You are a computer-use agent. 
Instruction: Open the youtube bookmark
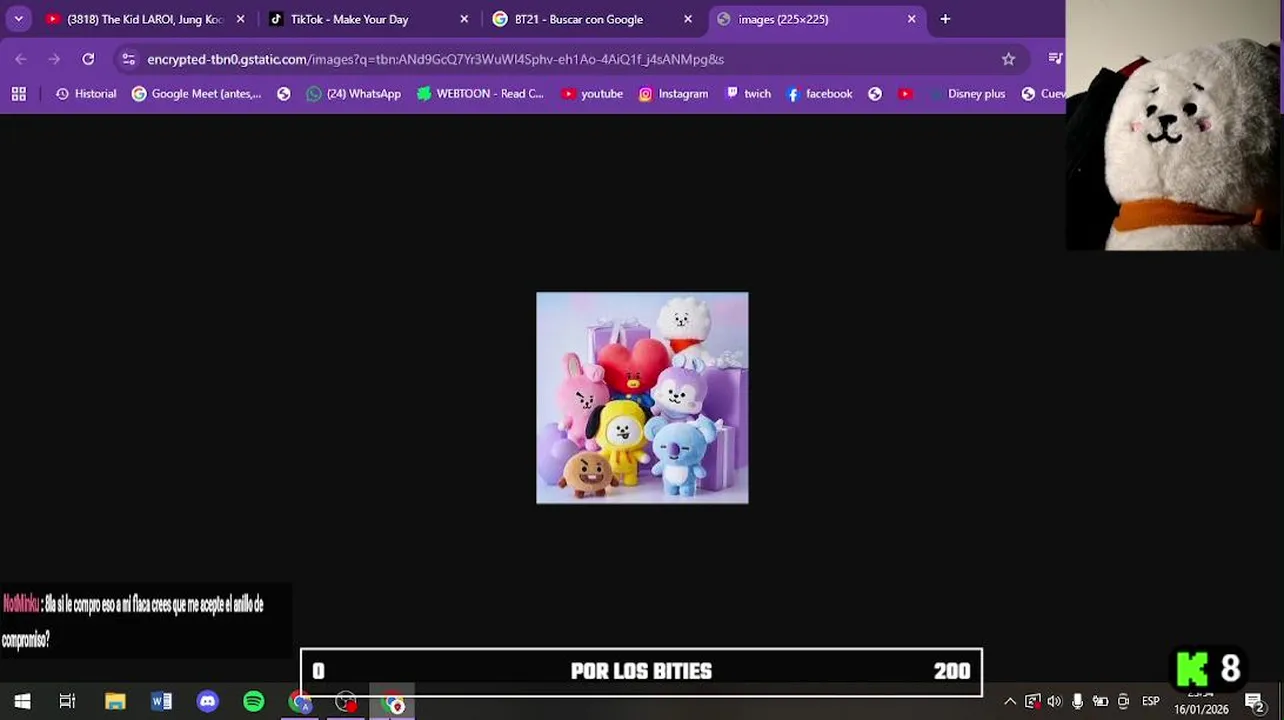tap(592, 93)
